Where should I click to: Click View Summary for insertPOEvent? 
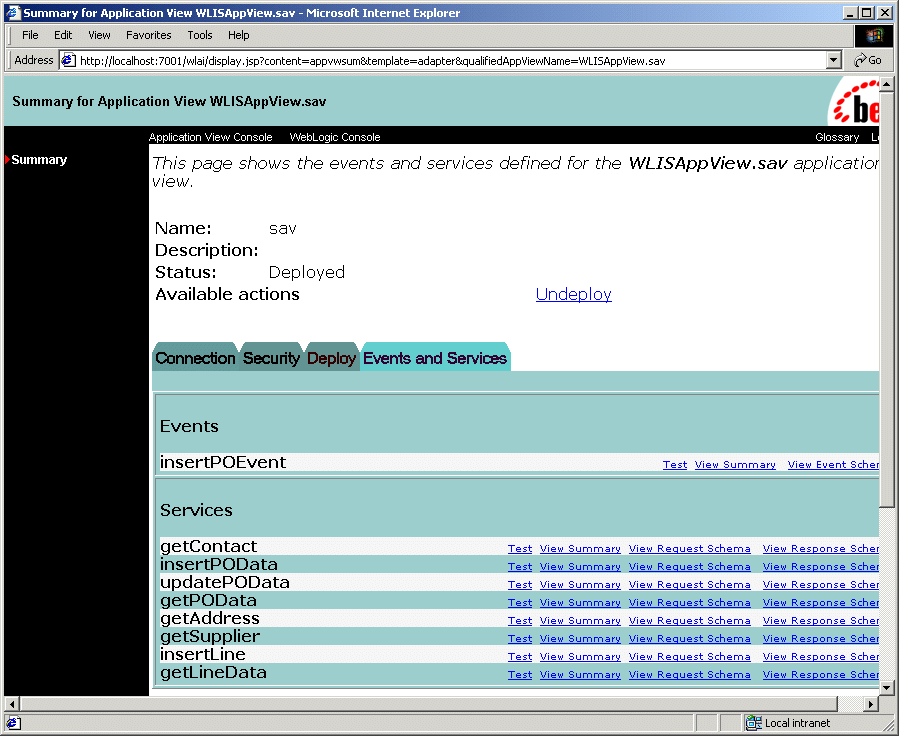pyautogui.click(x=735, y=464)
